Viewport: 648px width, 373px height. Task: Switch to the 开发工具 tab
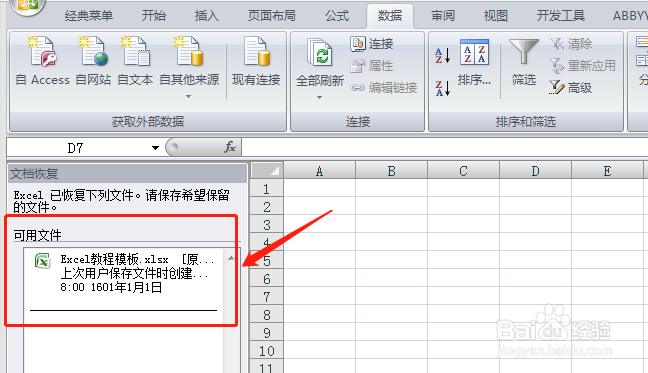tap(560, 16)
